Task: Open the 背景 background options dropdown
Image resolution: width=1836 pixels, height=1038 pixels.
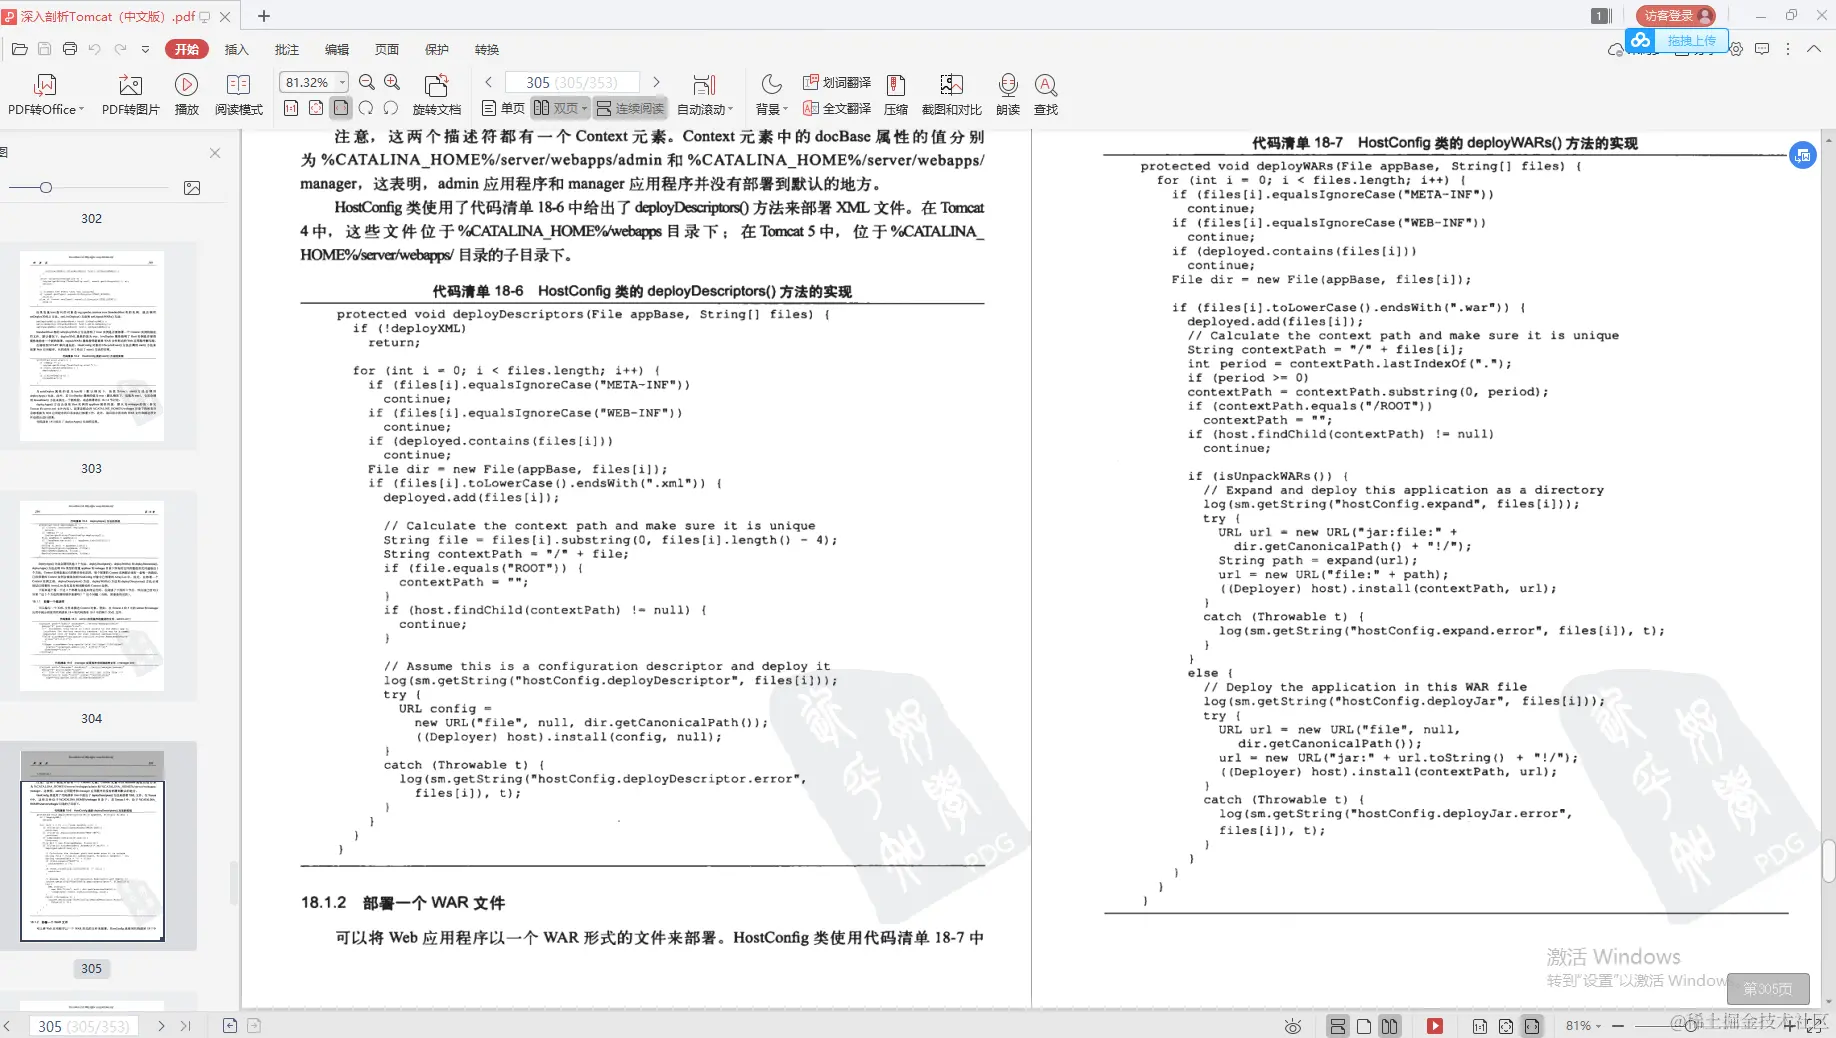Action: [x=770, y=108]
